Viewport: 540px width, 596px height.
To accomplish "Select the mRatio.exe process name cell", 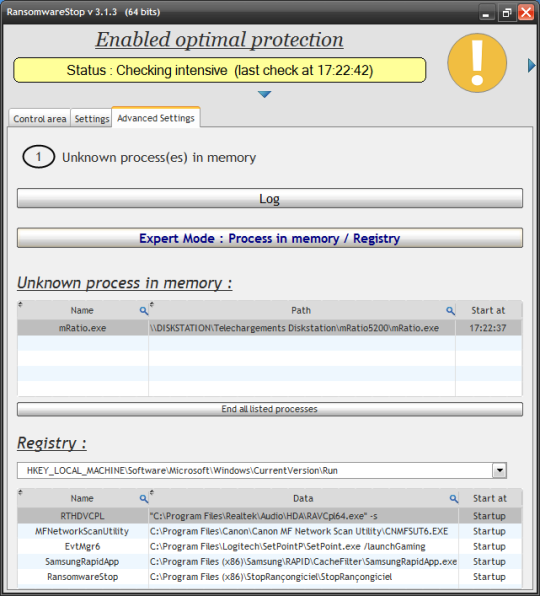I will pyautogui.click(x=82, y=328).
